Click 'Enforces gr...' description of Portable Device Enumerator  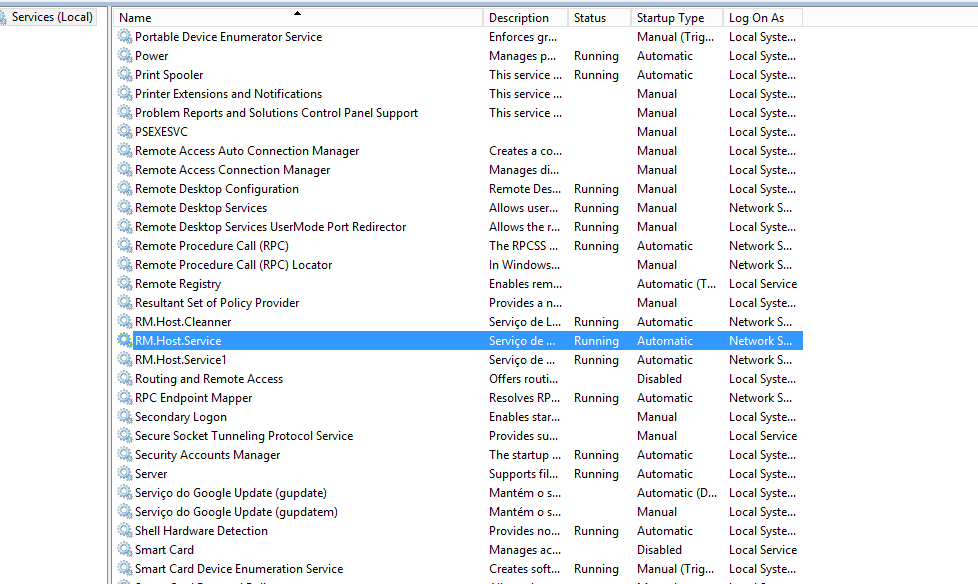(523, 37)
